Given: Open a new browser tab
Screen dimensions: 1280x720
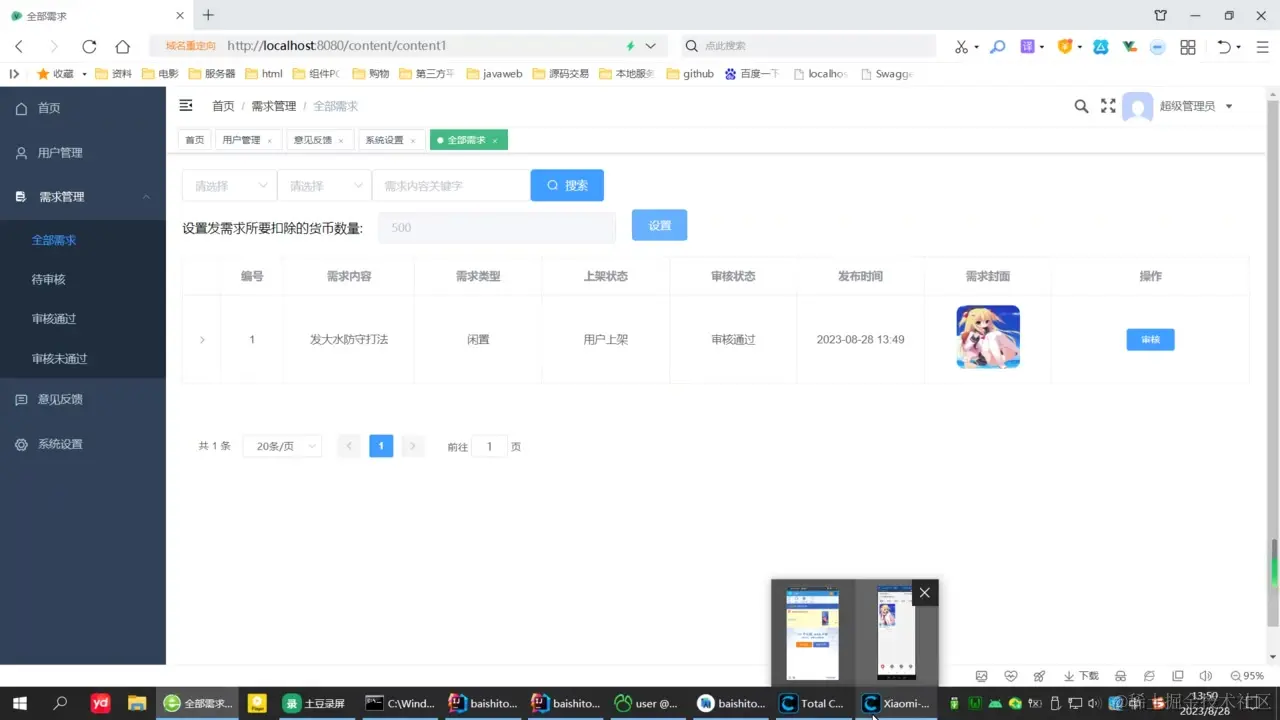Looking at the screenshot, I should point(208,15).
